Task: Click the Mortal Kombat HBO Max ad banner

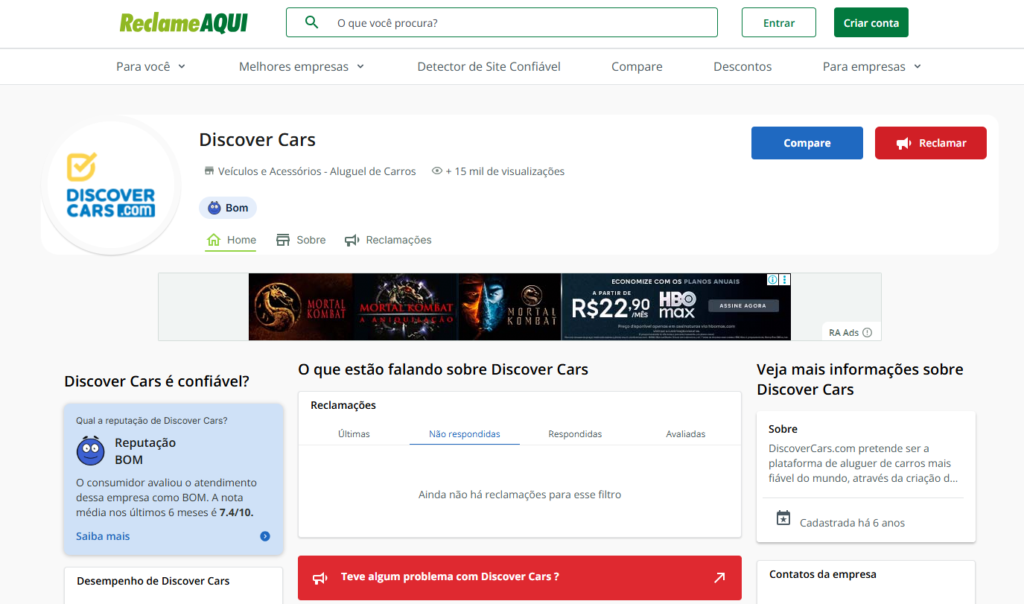Action: coord(519,307)
